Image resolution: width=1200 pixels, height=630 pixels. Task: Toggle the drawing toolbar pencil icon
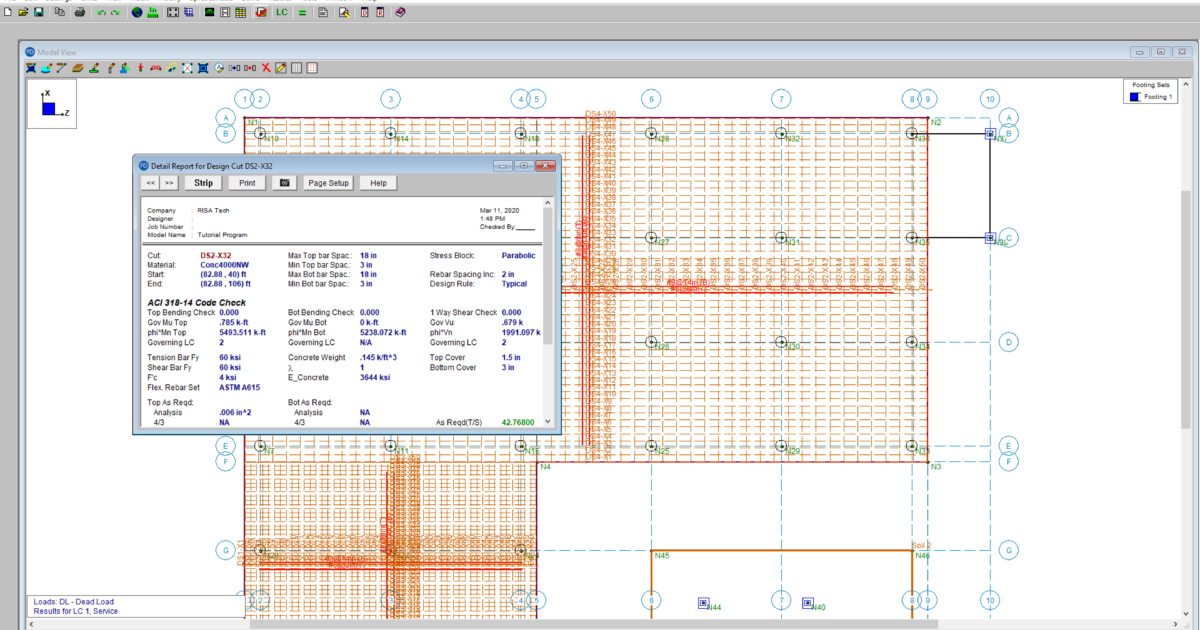281,68
